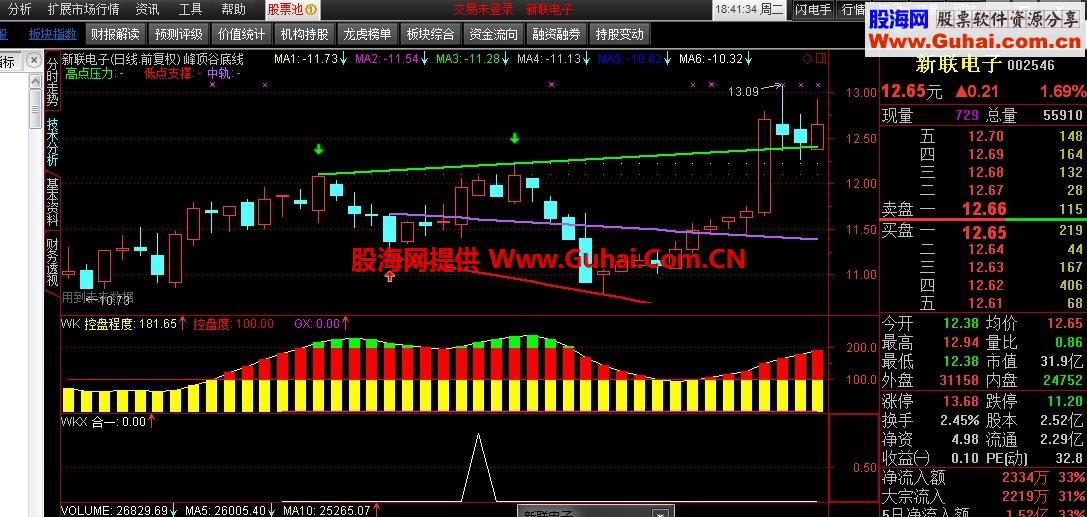This screenshot has height=517, width=1087.
Task: Select the red up-arrow valley marker
Action: (390, 277)
